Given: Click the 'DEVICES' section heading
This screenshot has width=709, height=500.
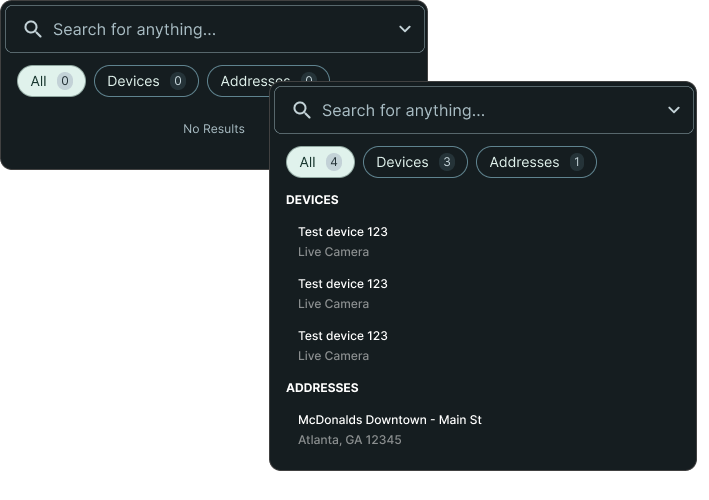Looking at the screenshot, I should tap(312, 200).
